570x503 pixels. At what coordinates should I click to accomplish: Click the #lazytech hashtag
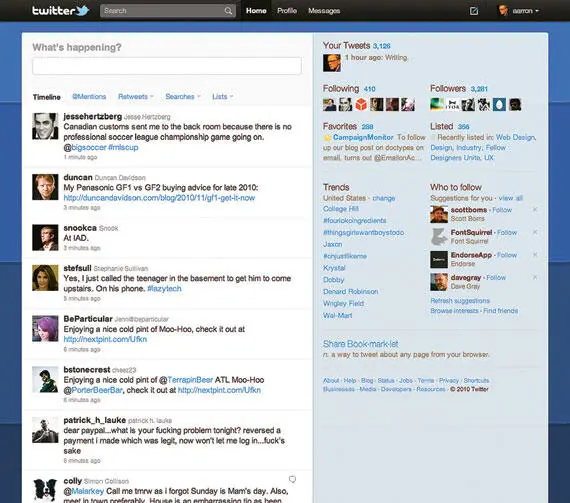pyautogui.click(x=164, y=289)
